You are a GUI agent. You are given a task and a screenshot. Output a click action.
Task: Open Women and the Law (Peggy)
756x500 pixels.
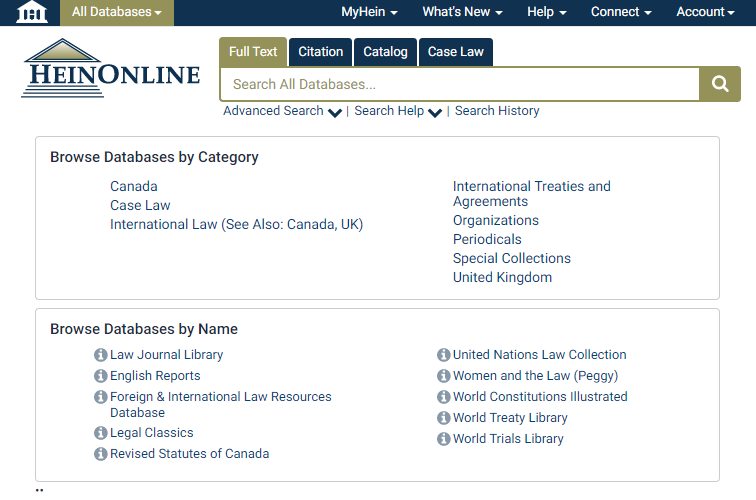[x=535, y=376]
